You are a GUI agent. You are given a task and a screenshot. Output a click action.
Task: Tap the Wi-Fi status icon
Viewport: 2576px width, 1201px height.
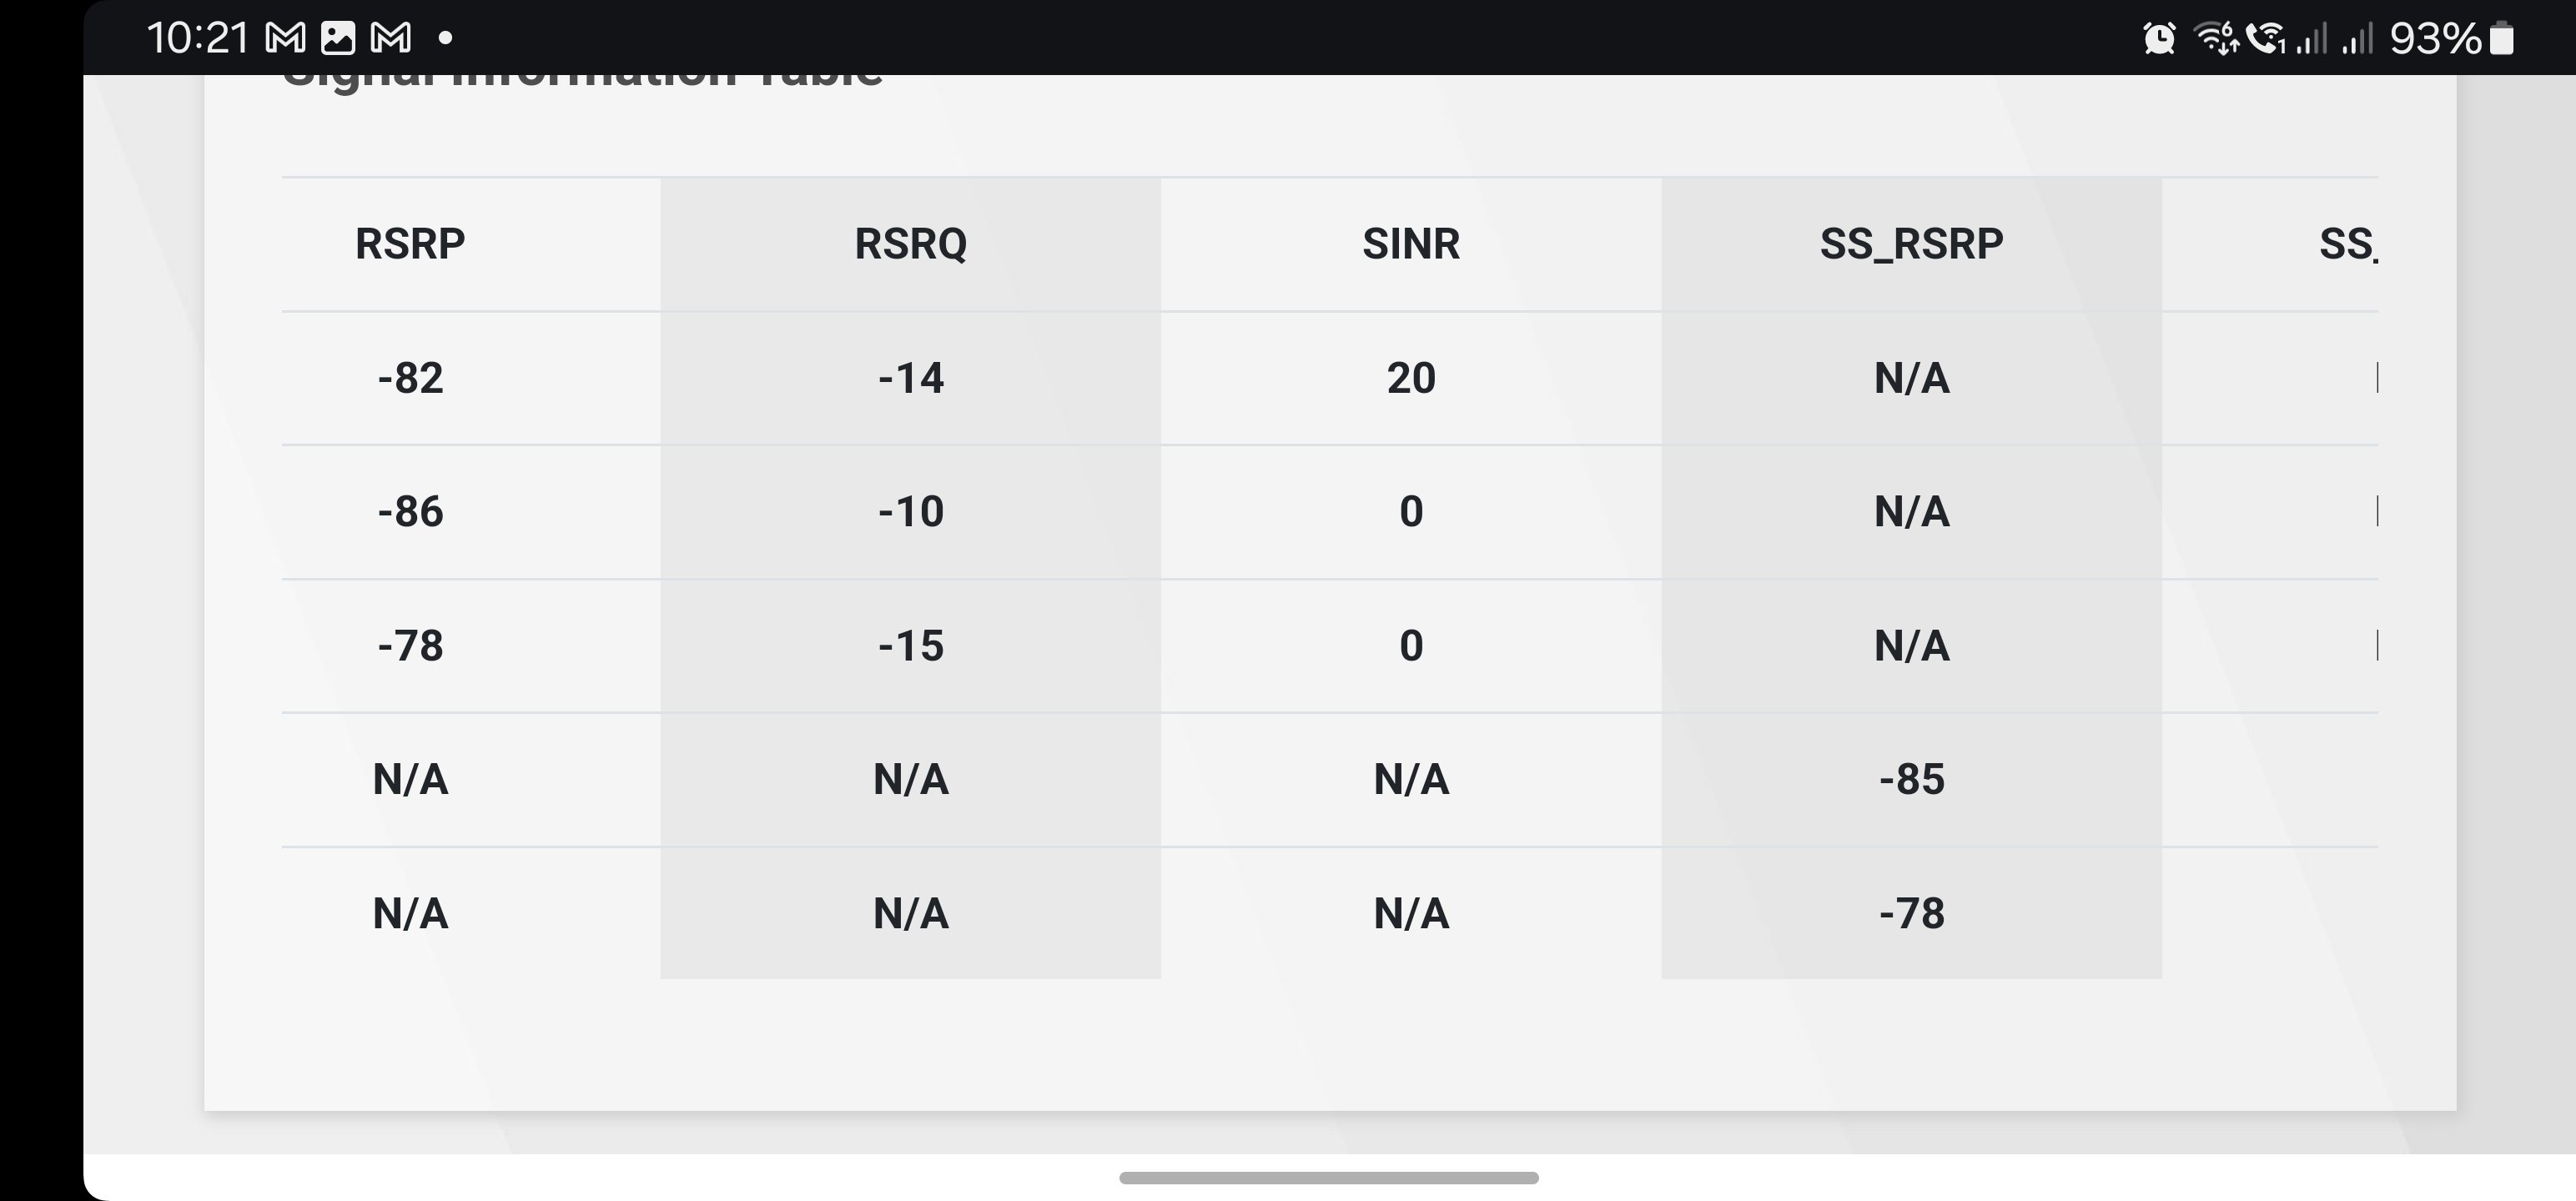point(2216,38)
